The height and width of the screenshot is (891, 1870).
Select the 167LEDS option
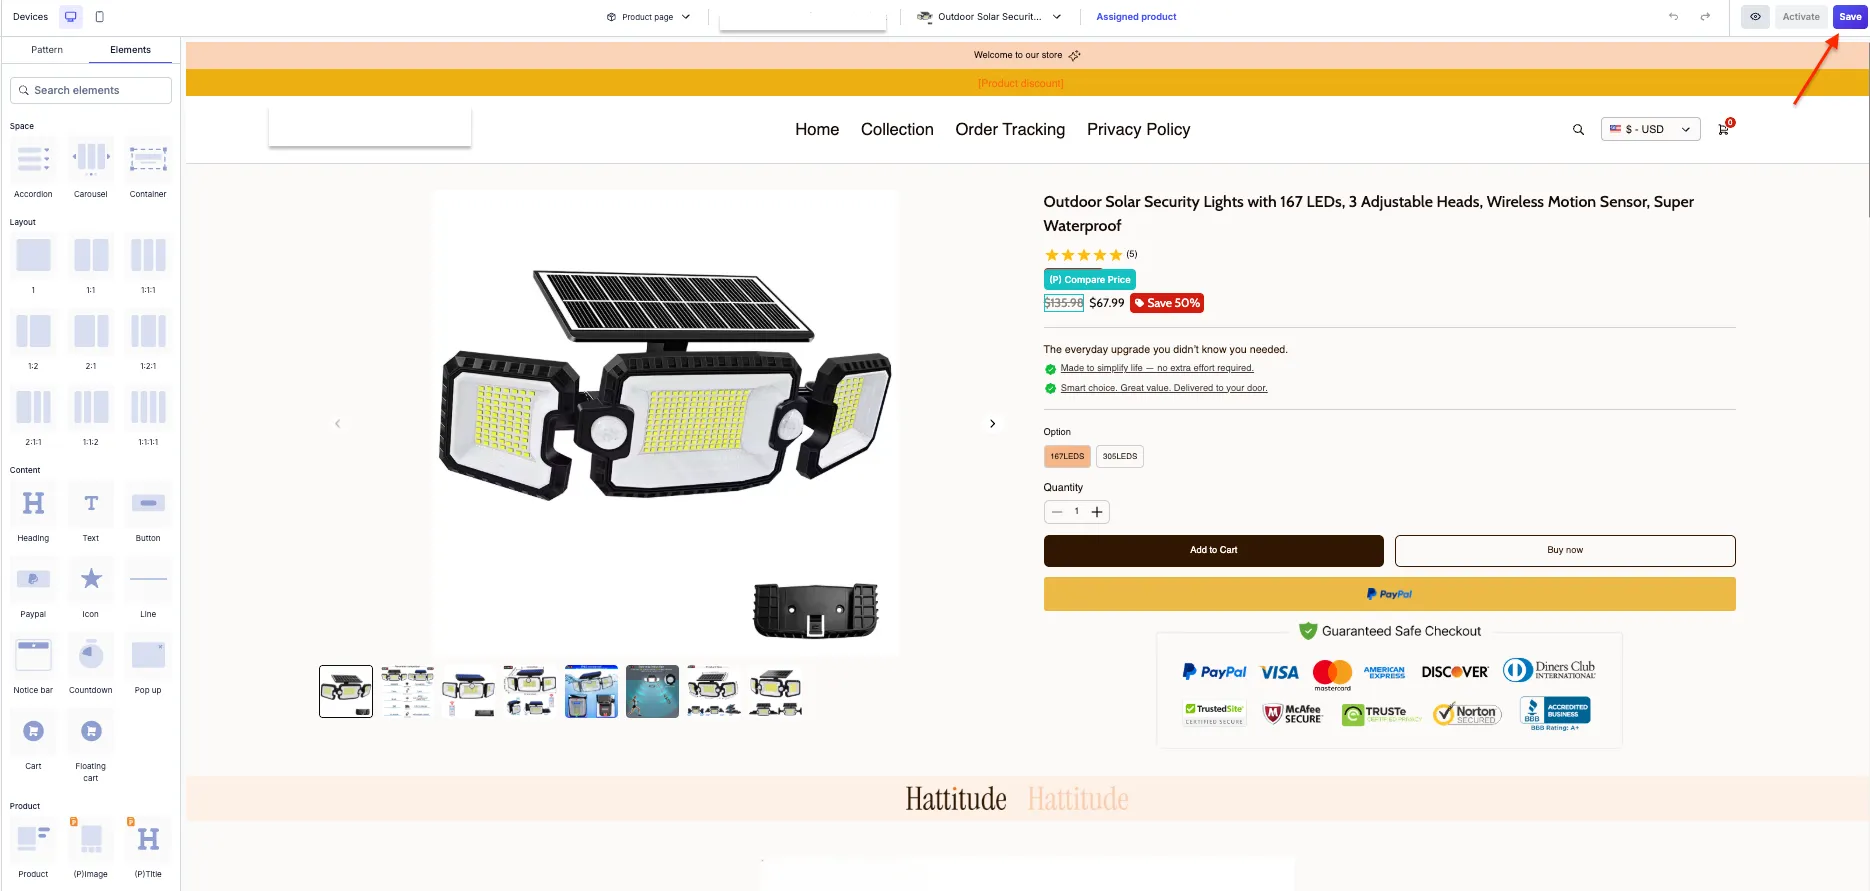tap(1067, 456)
